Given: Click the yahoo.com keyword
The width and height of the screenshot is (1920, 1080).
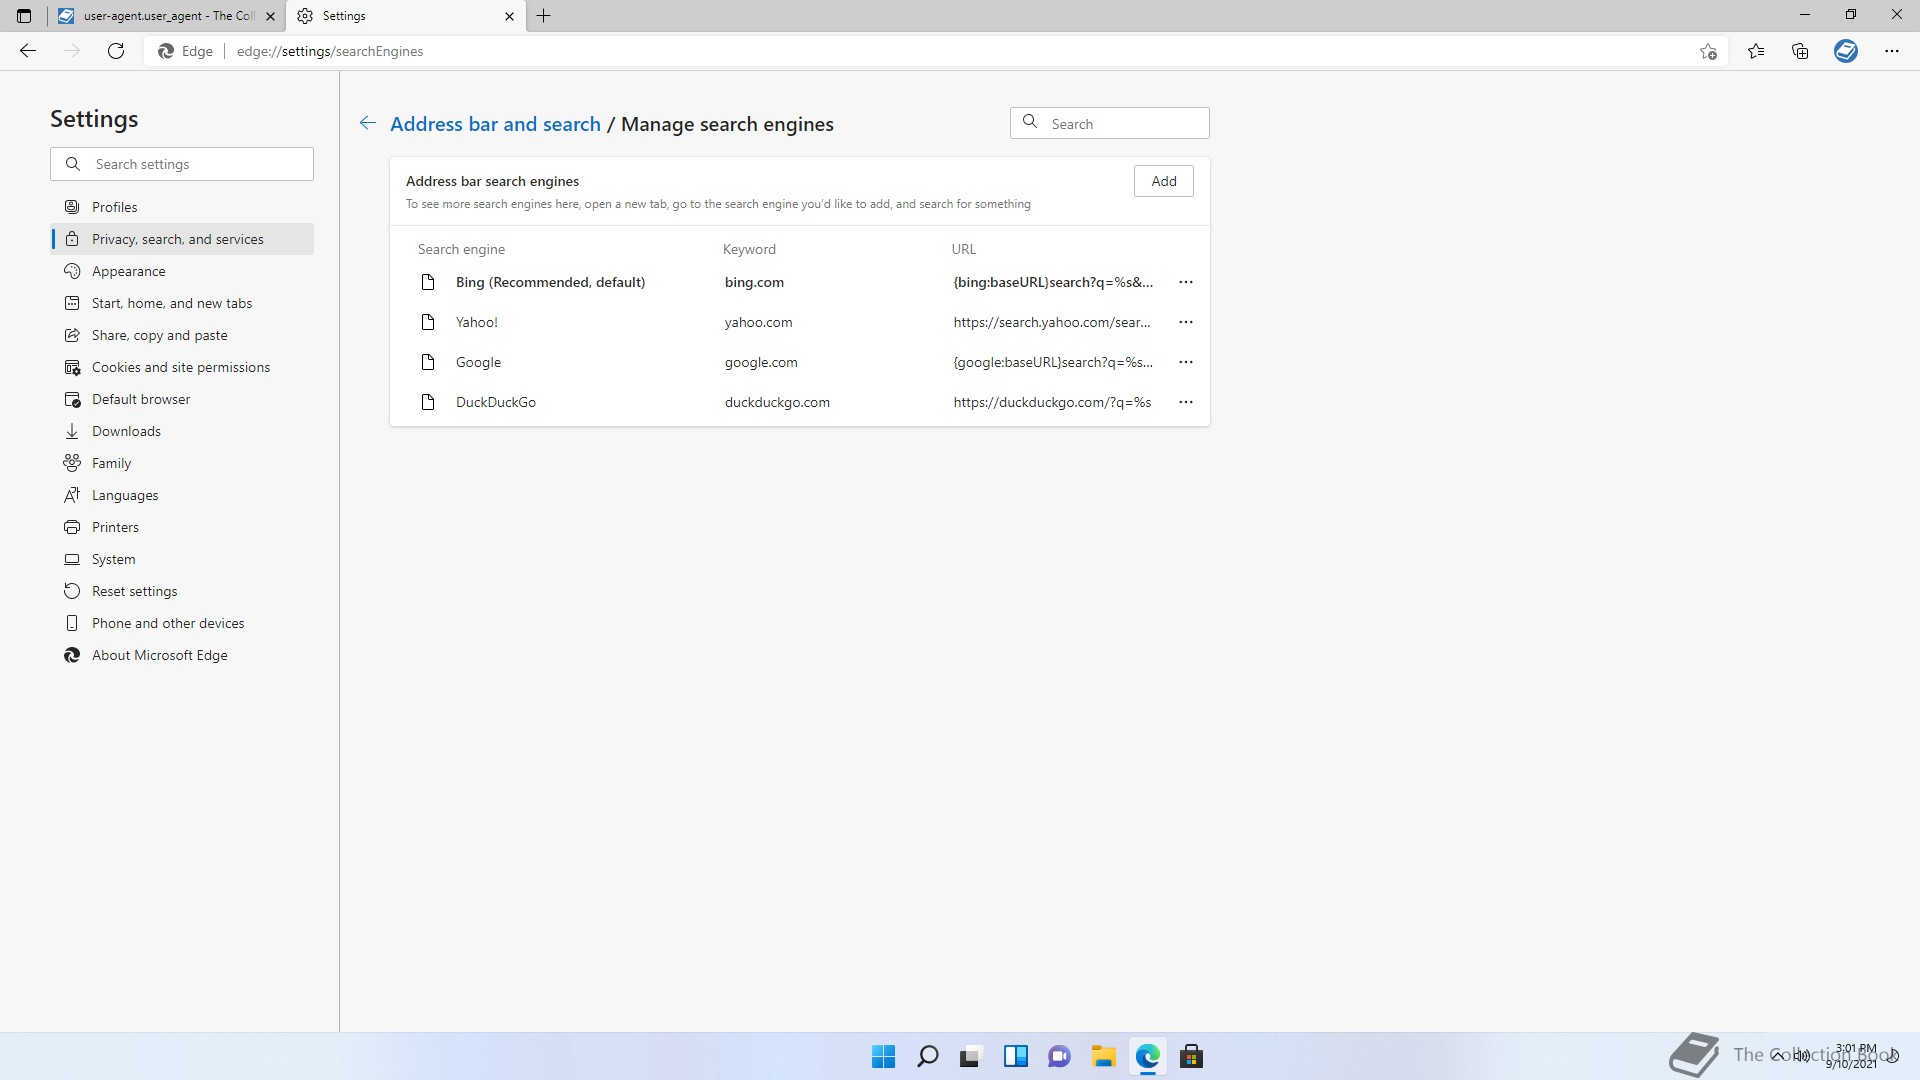Looking at the screenshot, I should (758, 322).
